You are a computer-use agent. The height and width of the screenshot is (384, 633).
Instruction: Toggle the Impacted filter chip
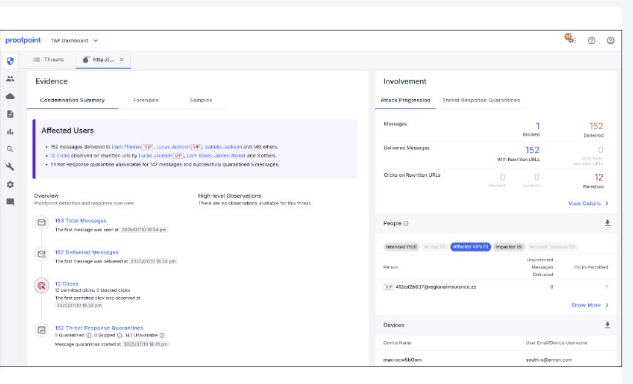click(509, 247)
